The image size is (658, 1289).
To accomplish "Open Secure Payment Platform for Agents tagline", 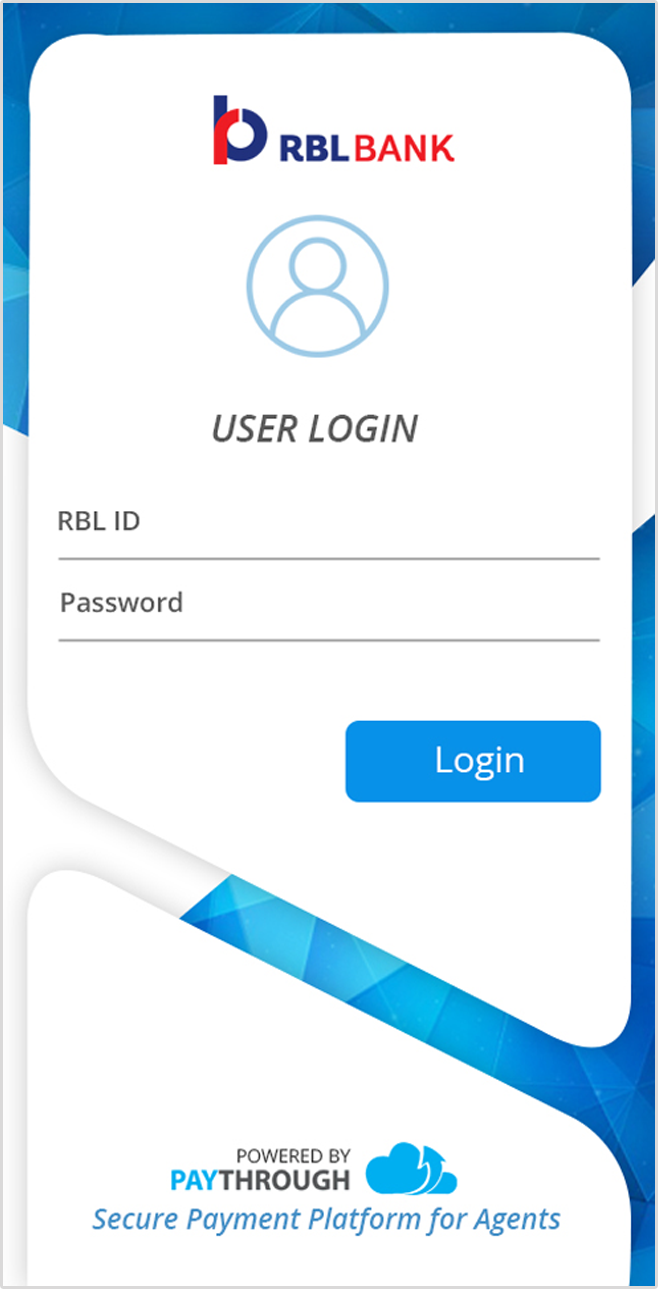I will coord(327,1220).
